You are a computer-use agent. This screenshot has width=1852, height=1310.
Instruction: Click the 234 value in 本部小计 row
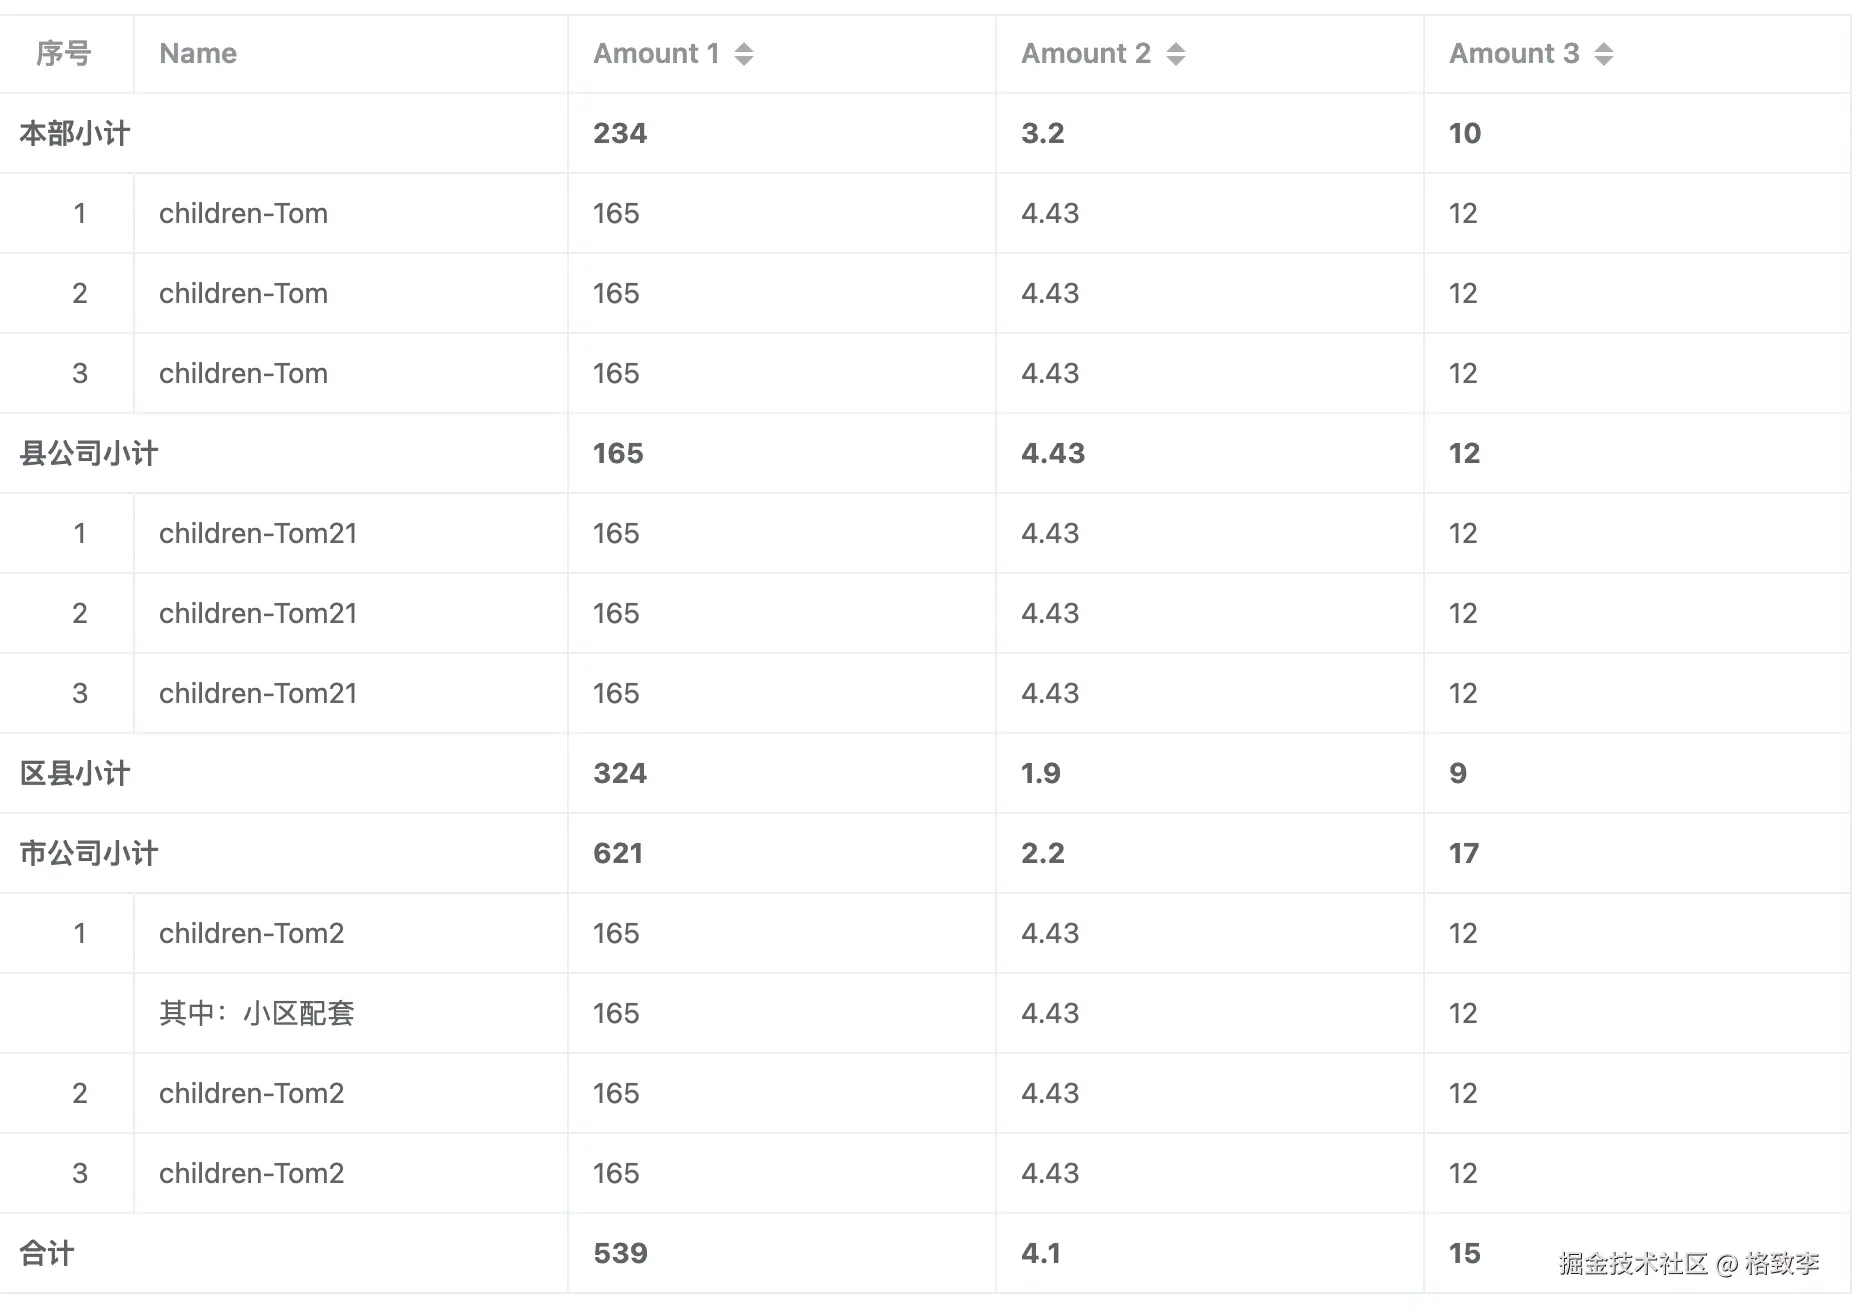(620, 134)
